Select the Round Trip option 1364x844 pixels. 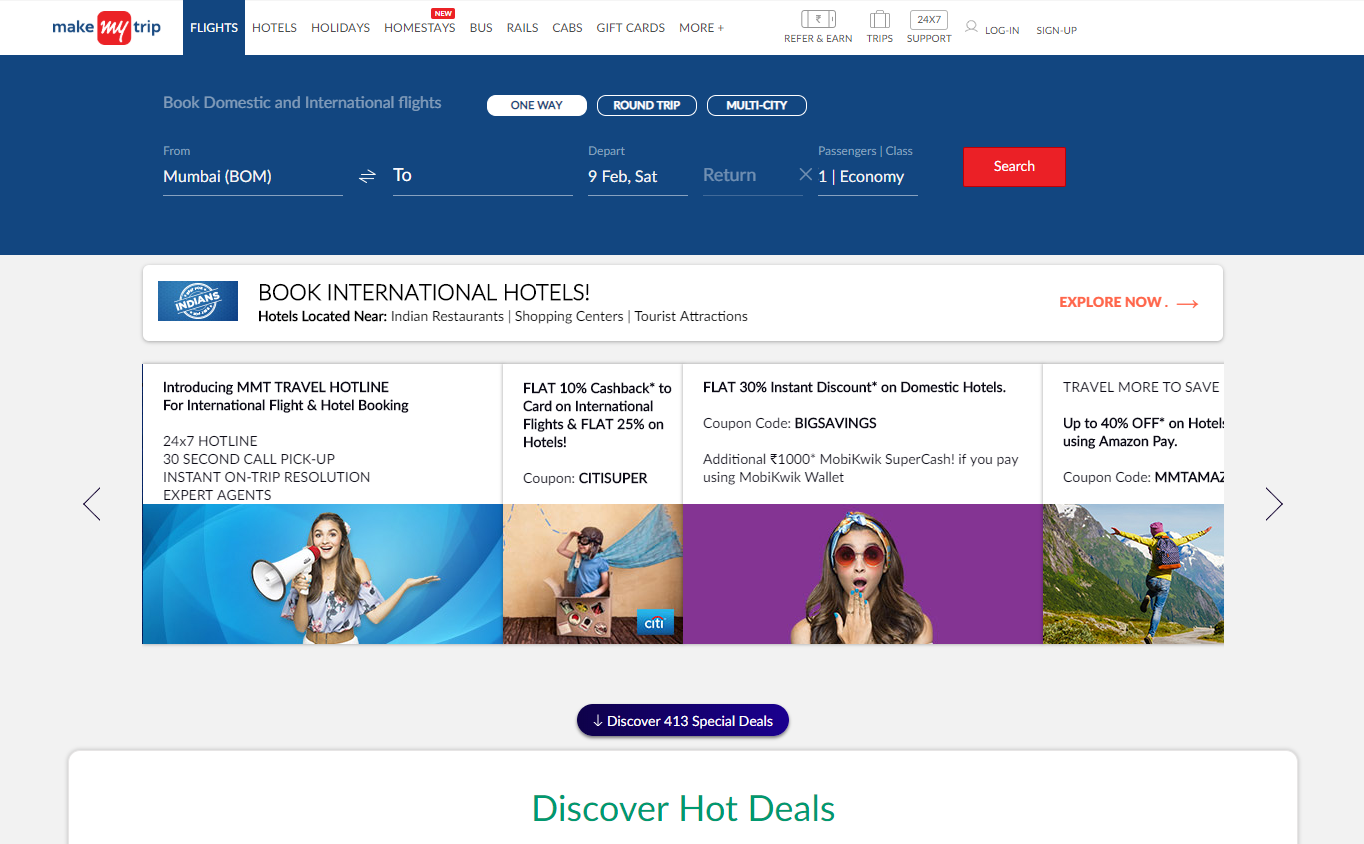pos(646,105)
